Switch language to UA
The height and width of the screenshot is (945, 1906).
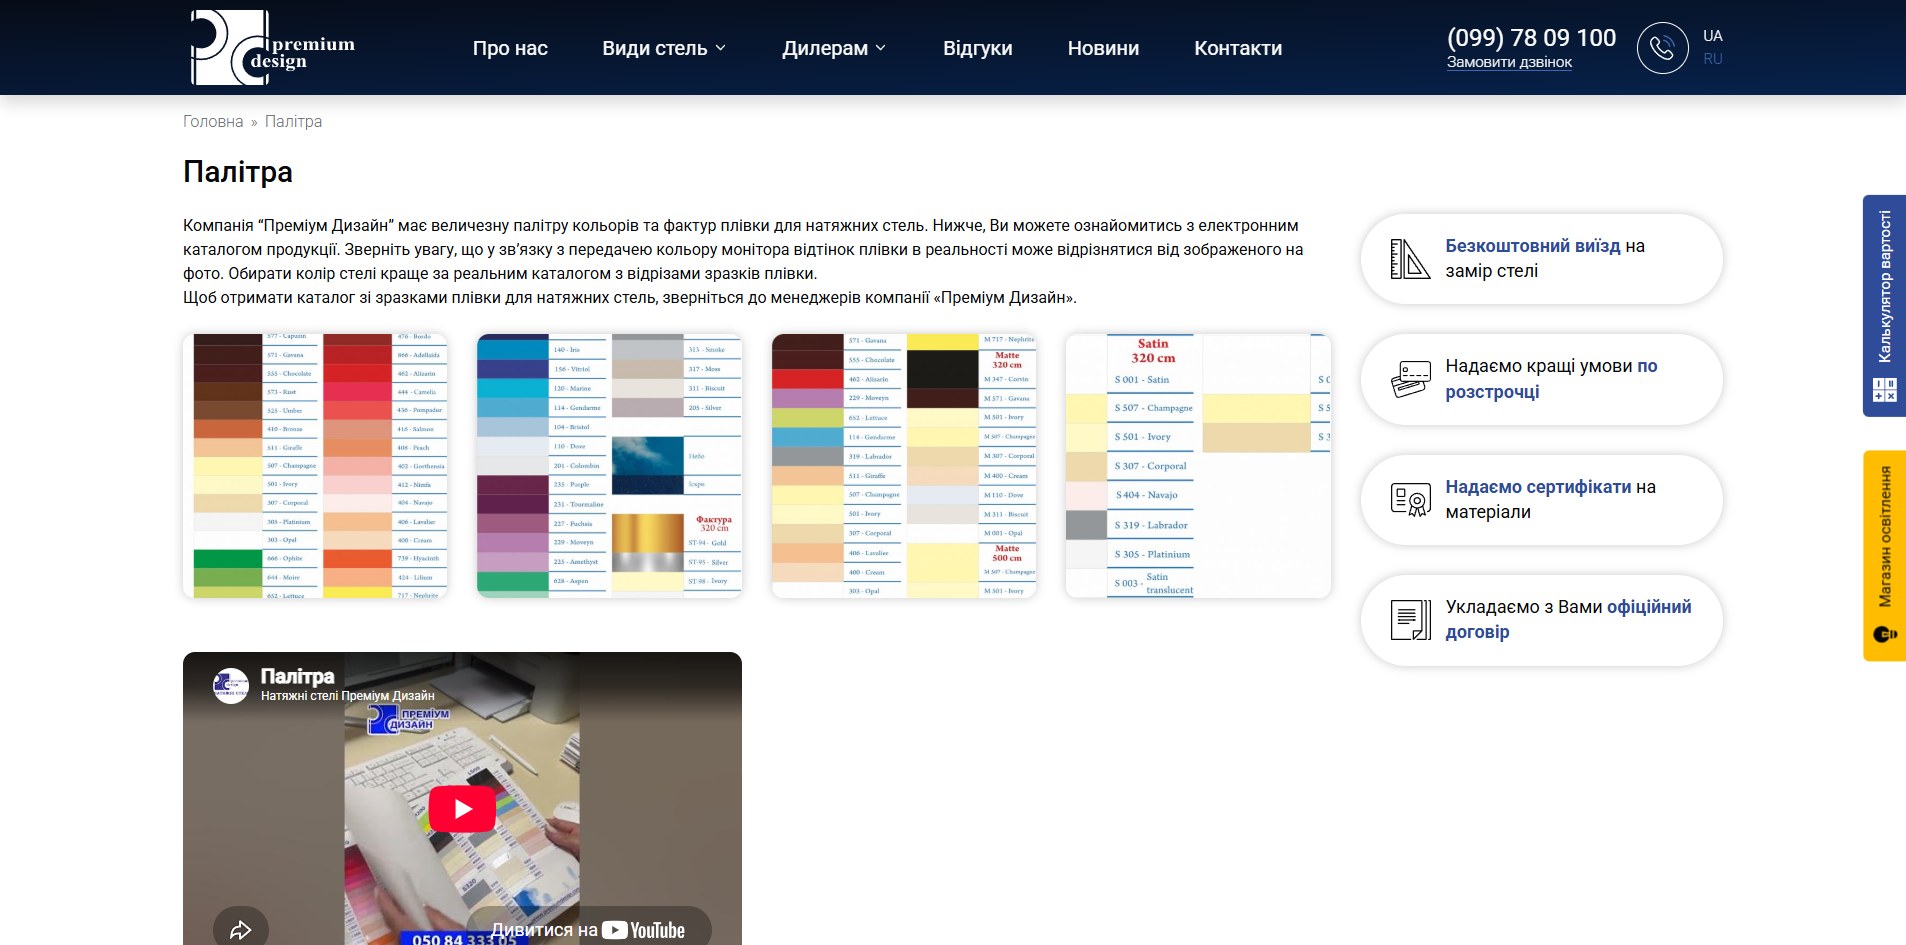coord(1713,36)
